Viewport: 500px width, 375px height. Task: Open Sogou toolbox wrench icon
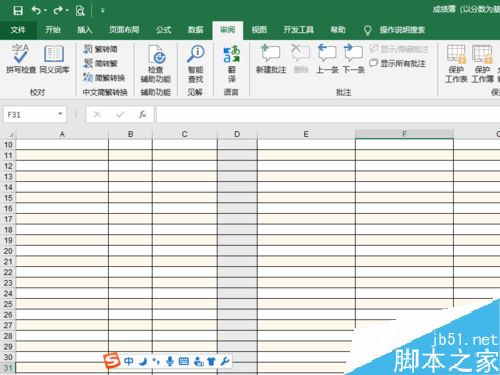[x=225, y=361]
